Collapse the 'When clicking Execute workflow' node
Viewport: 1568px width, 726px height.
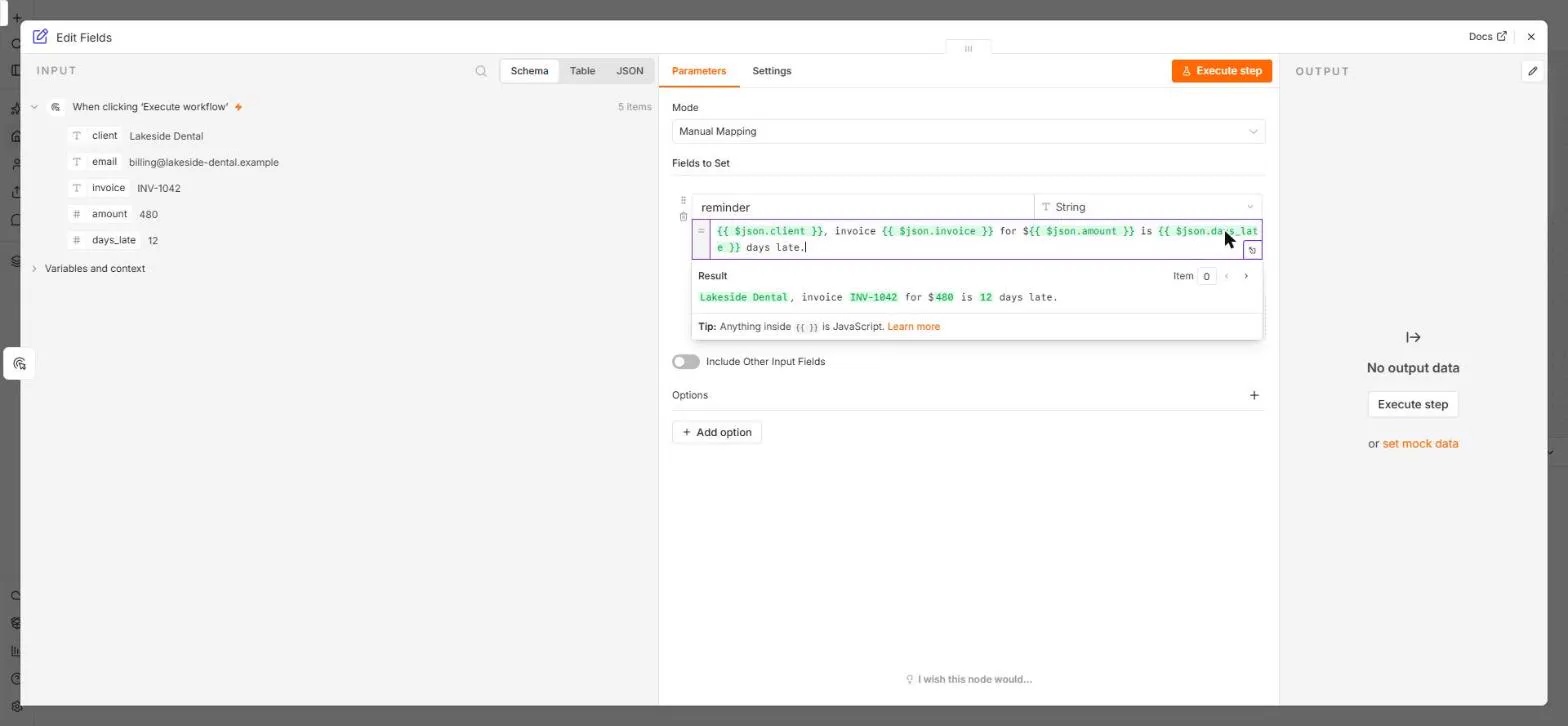click(34, 107)
